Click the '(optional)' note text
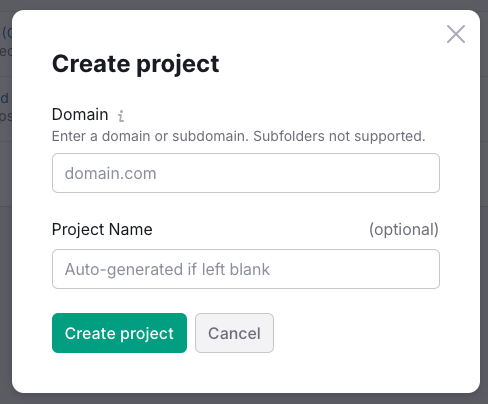Screen dimensions: 488x404 (x=404, y=230)
